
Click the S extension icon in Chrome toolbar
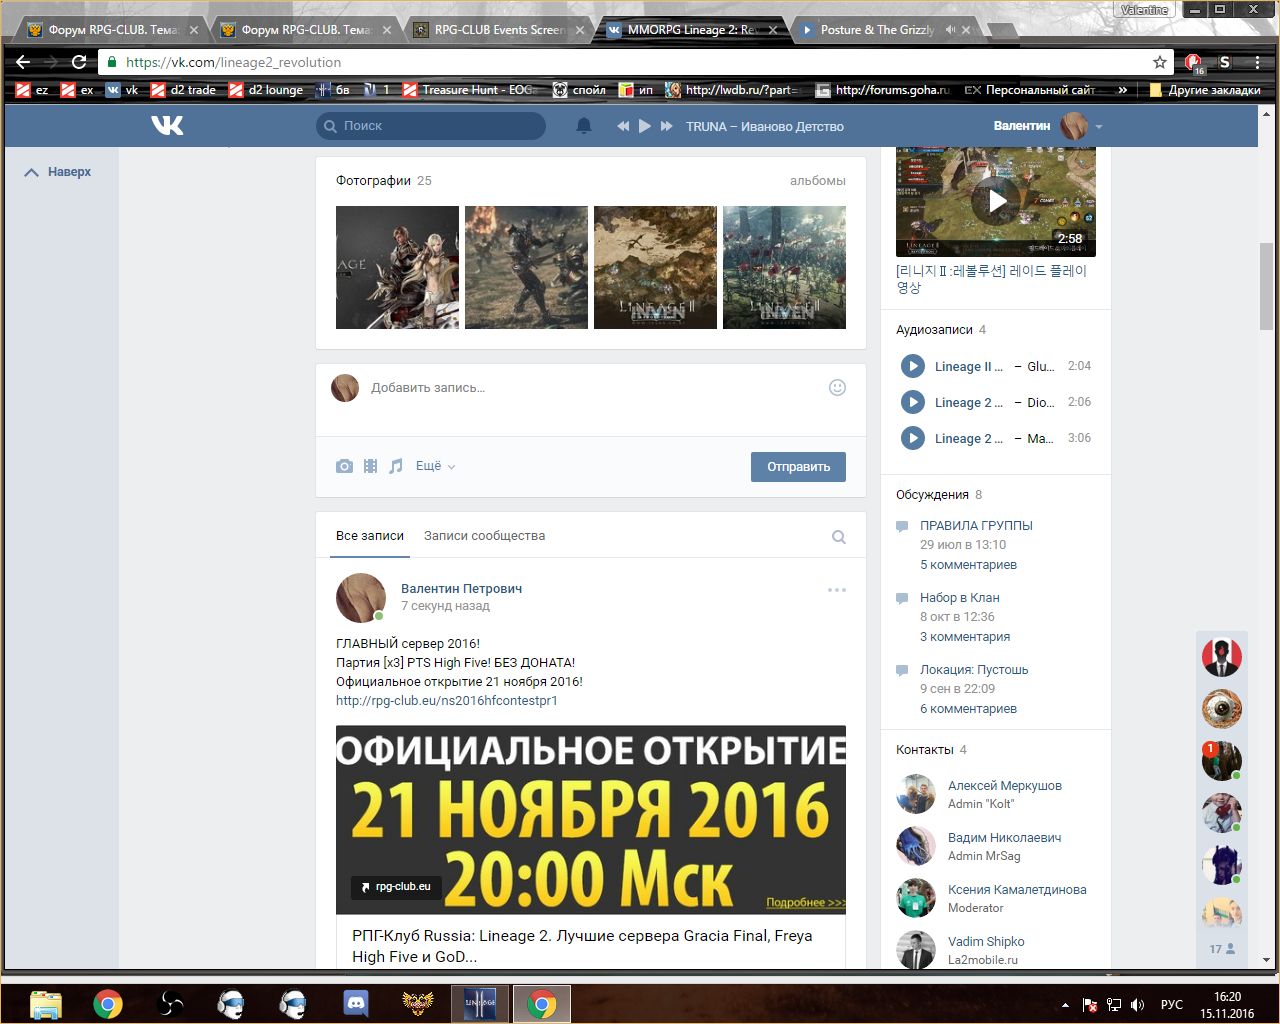coord(1225,62)
